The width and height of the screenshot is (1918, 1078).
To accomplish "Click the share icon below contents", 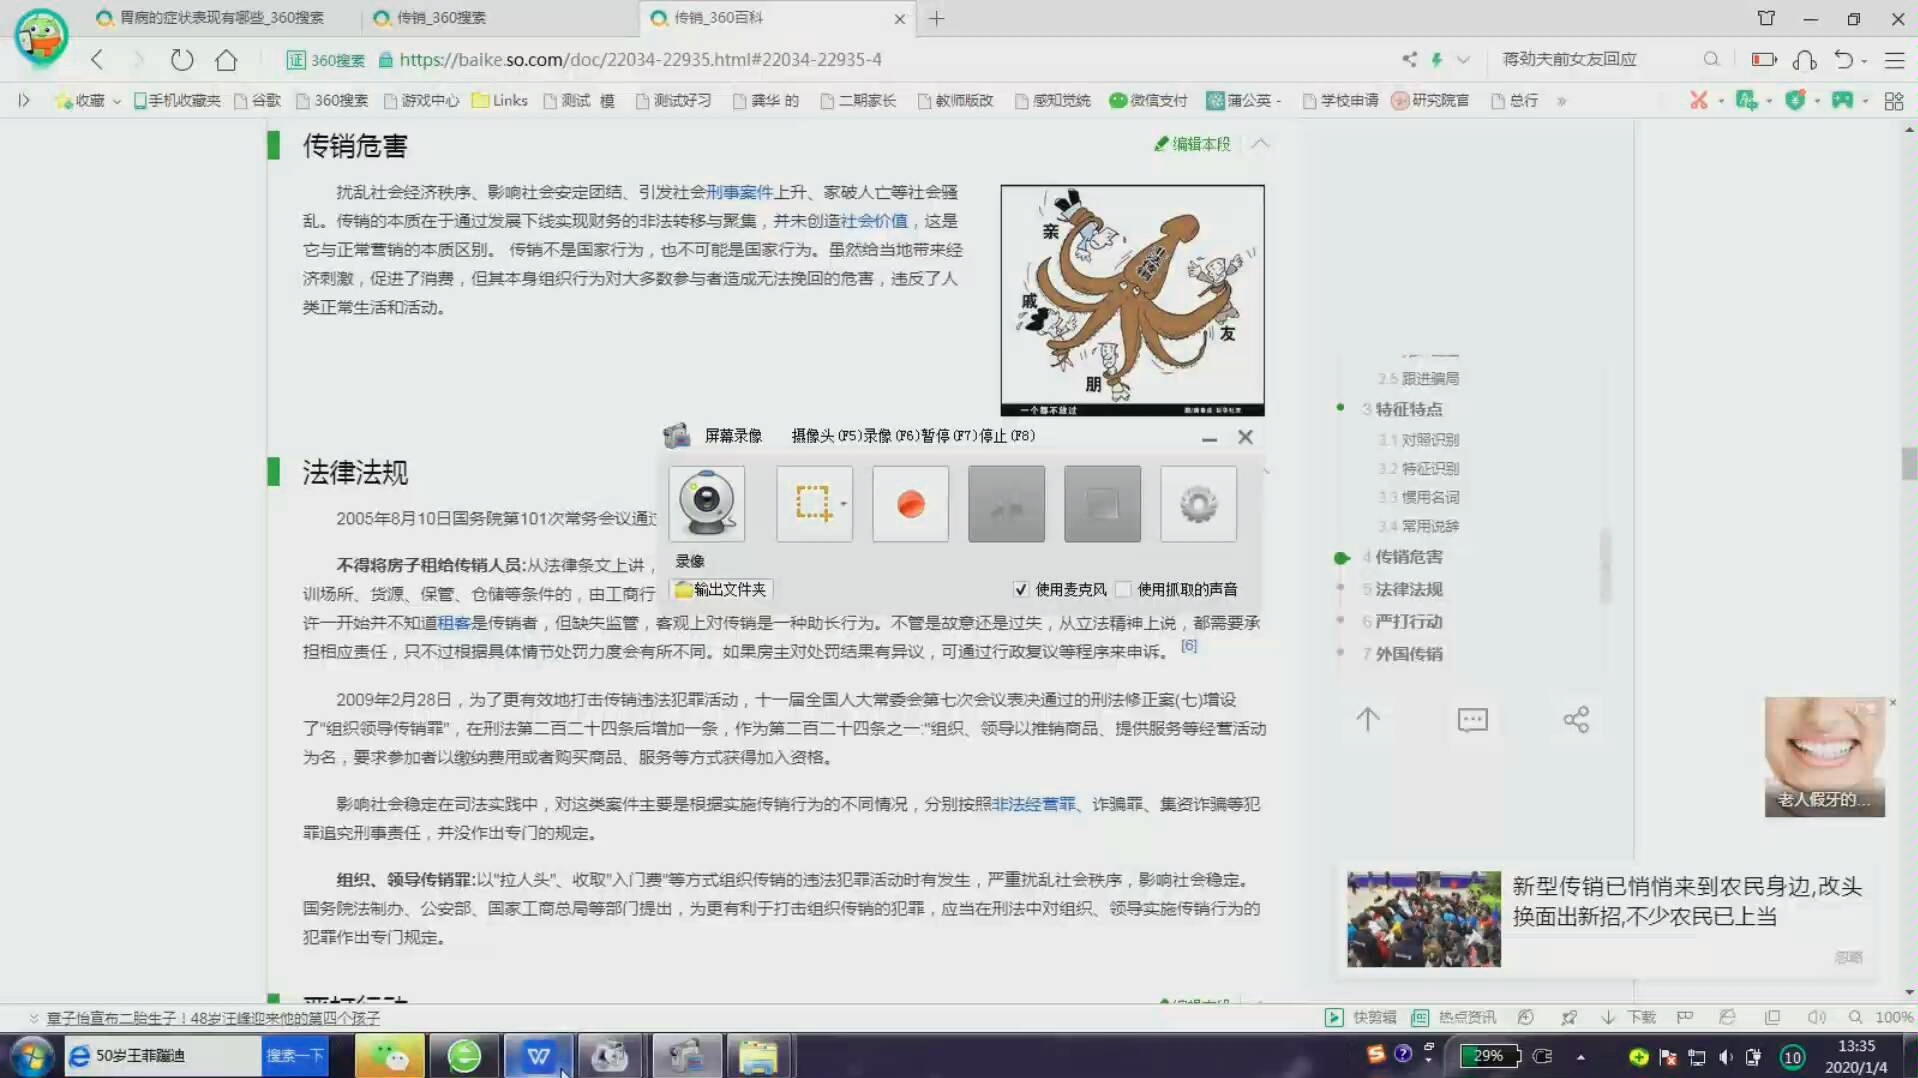I will pyautogui.click(x=1576, y=719).
